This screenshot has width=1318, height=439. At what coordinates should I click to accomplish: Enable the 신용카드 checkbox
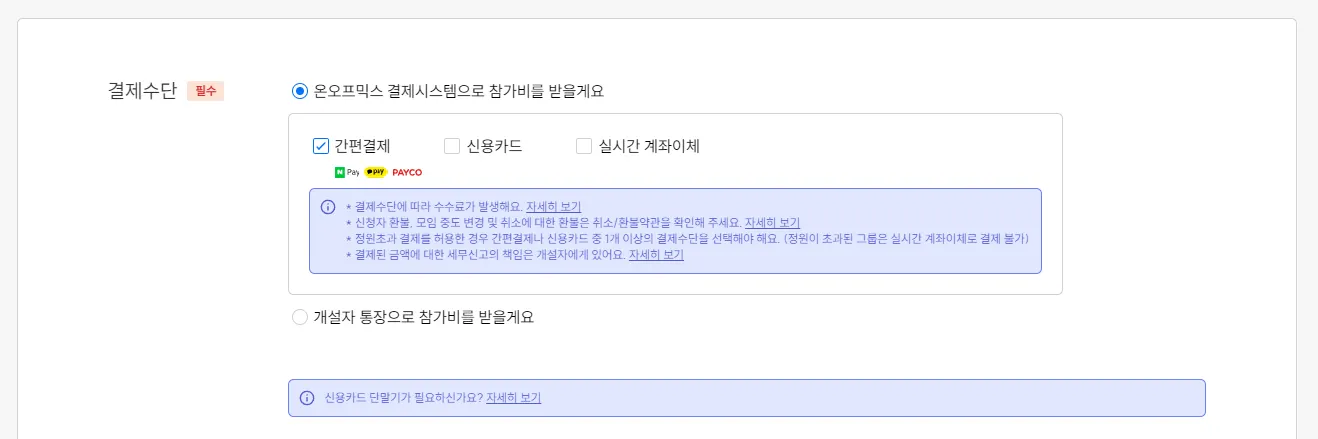pos(453,146)
